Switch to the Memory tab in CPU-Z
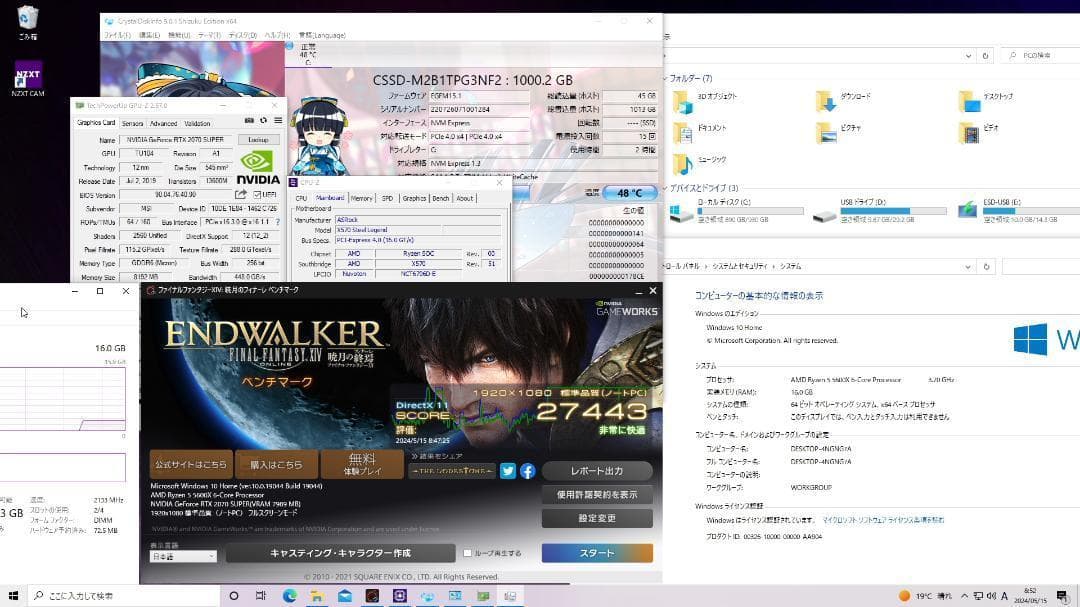The height and width of the screenshot is (607, 1080). [x=362, y=198]
